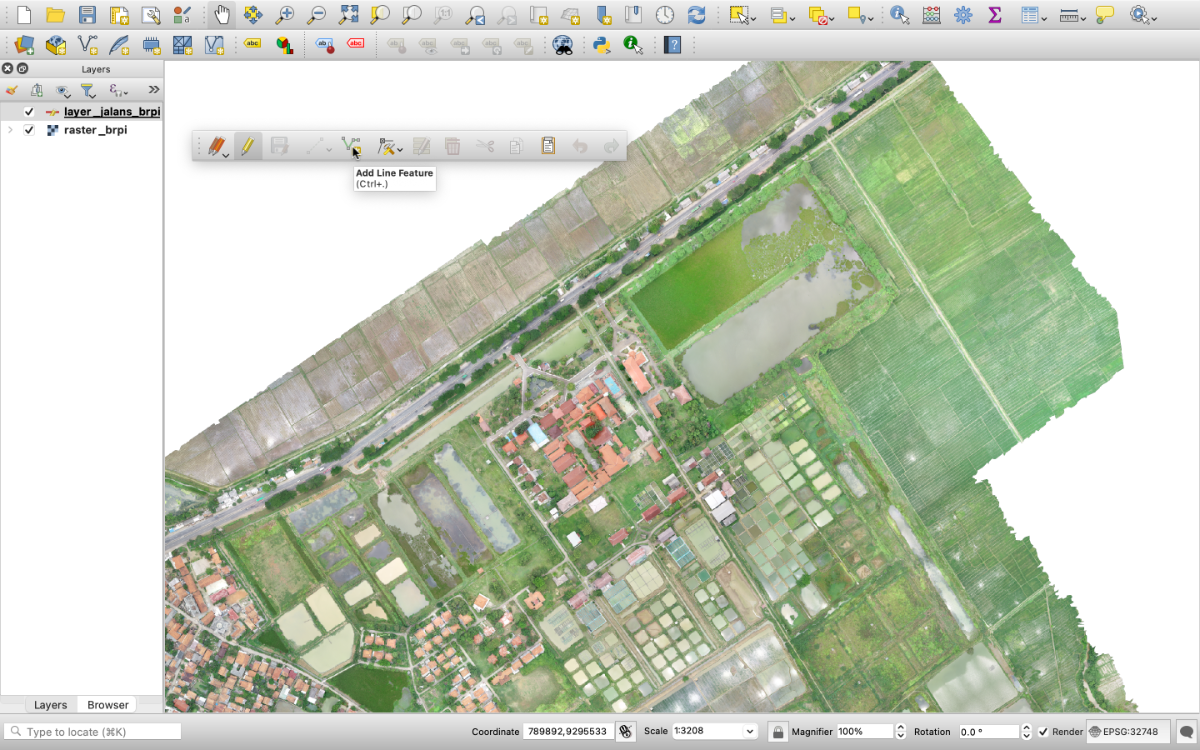Open EPSG:32748 CRS settings
The width and height of the screenshot is (1200, 750).
1128,732
